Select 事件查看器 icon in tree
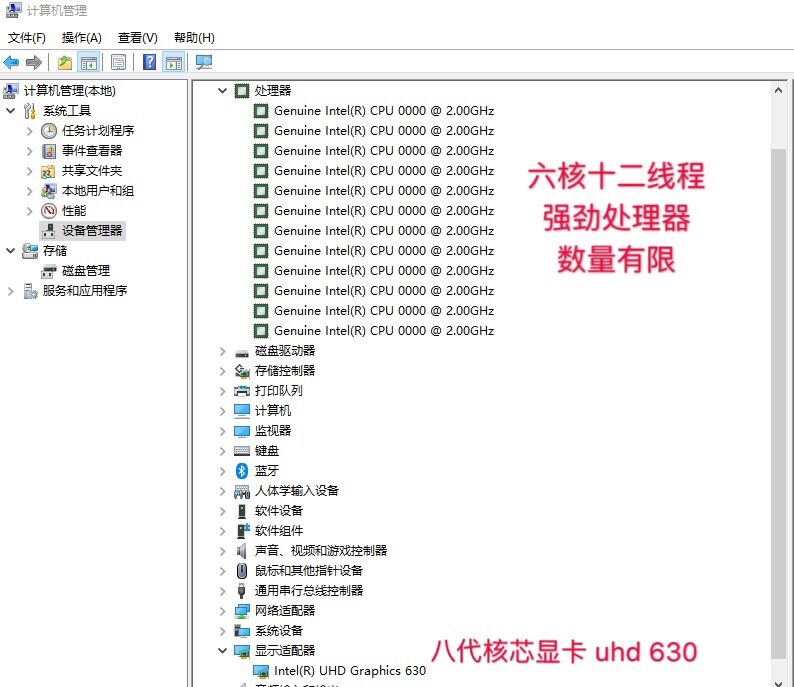This screenshot has height=687, width=794. coord(49,151)
